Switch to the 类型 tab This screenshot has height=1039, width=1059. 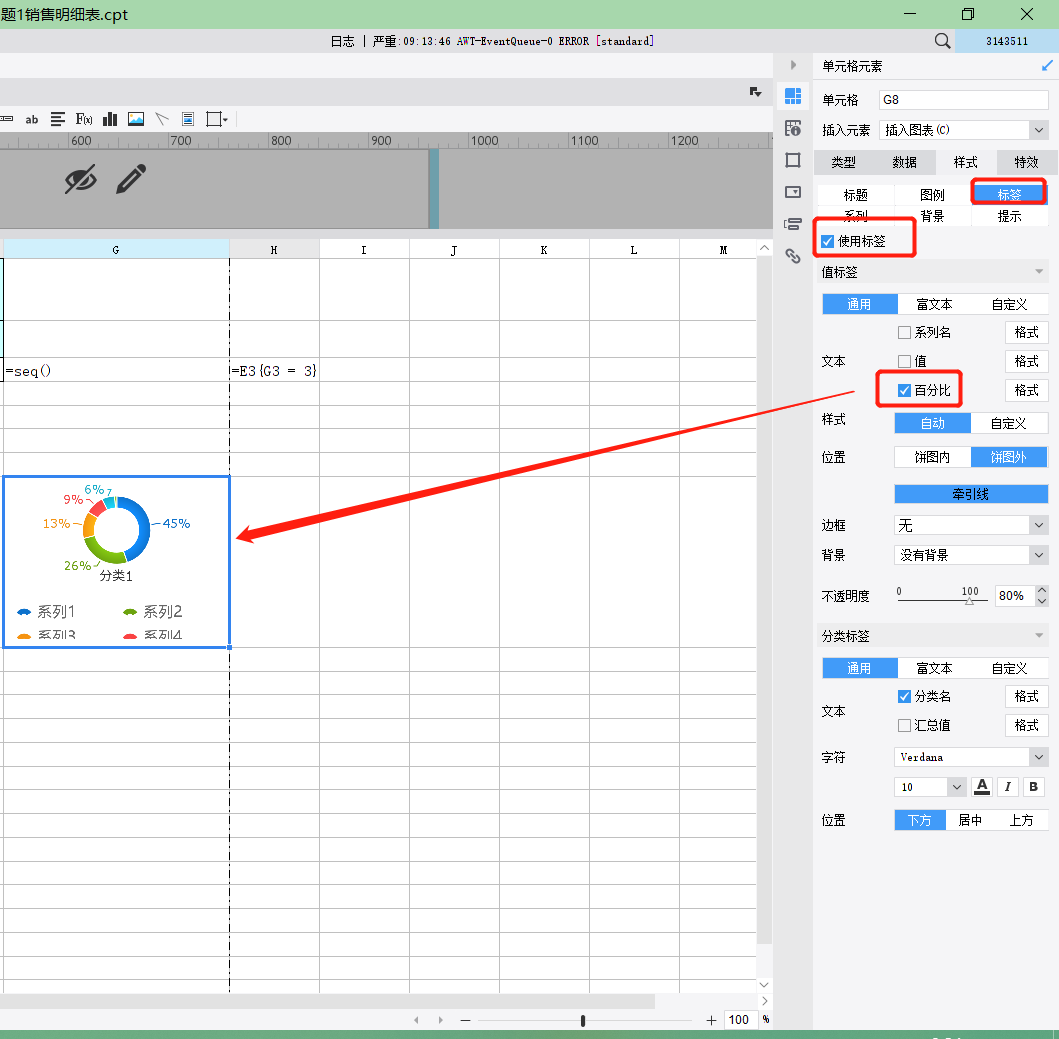[x=844, y=162]
